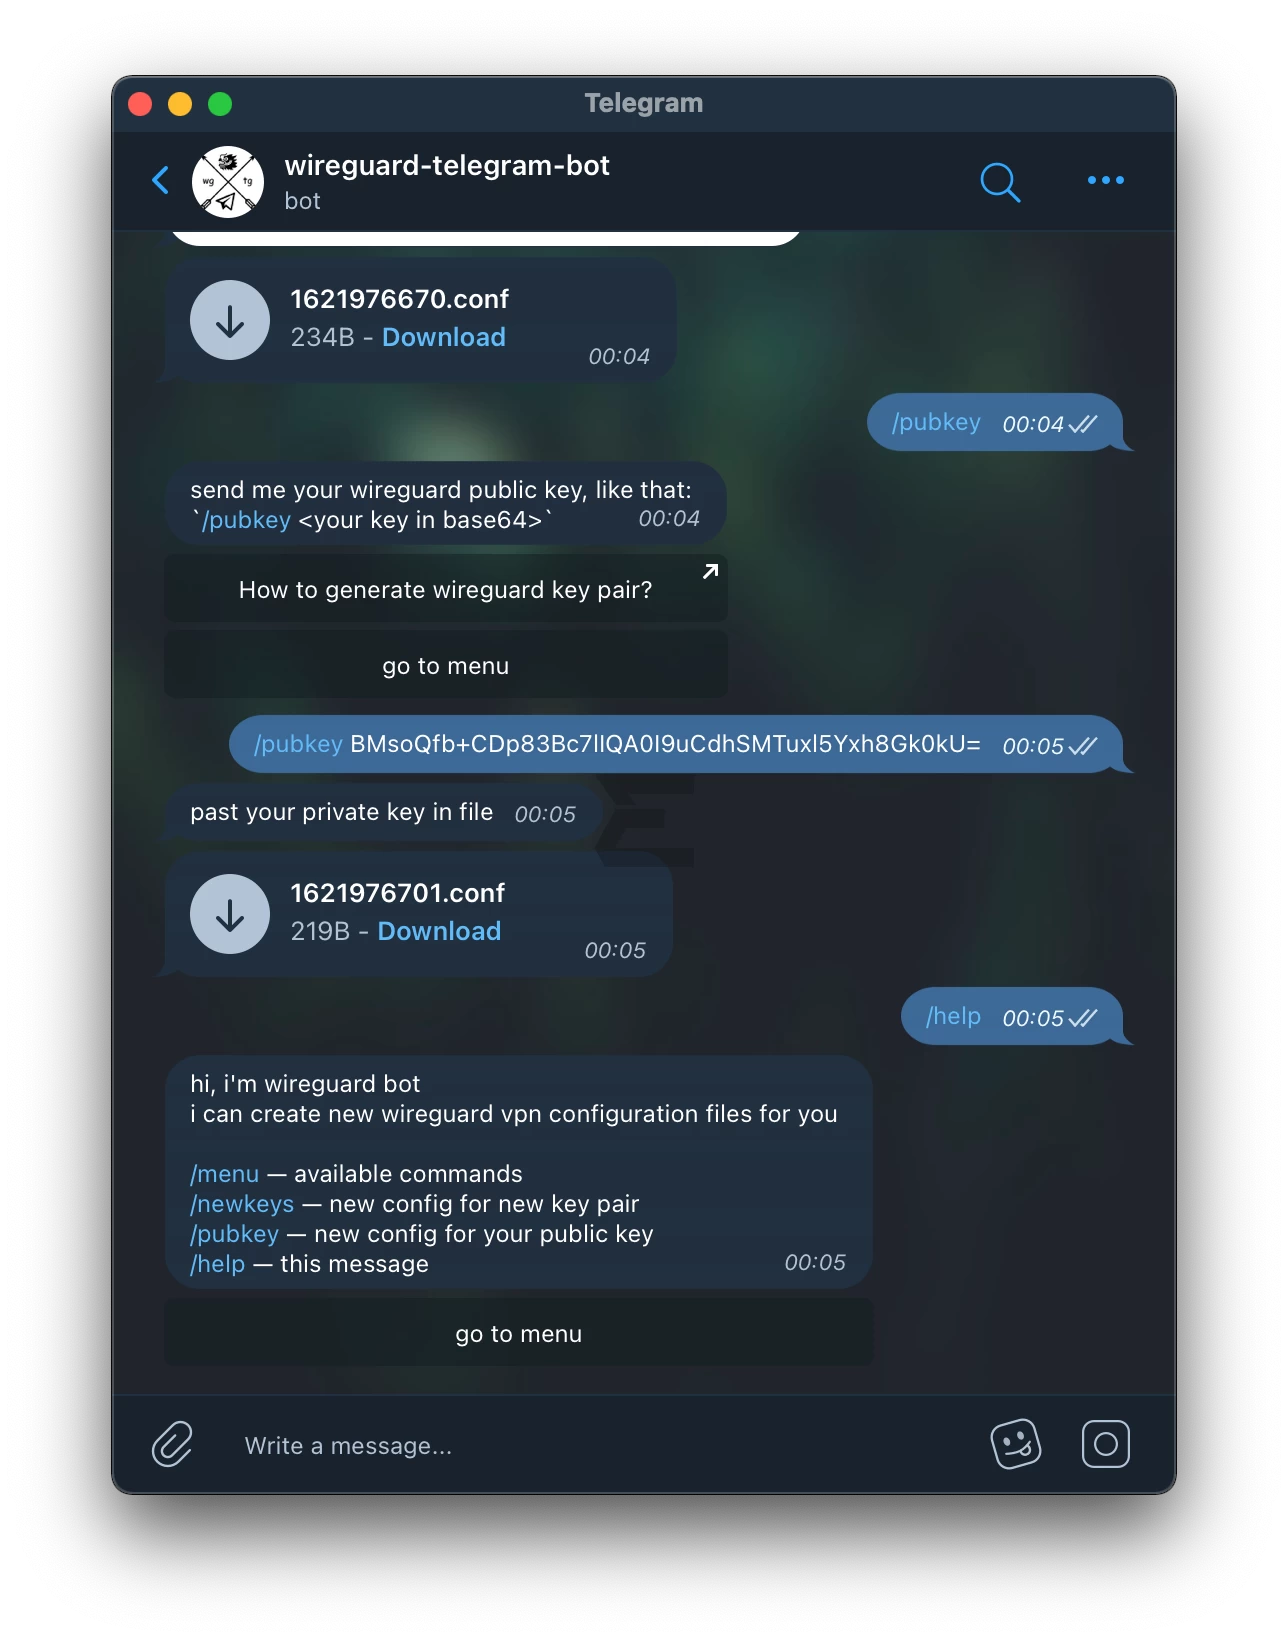Click /help command in help message
Image resolution: width=1288 pixels, height=1642 pixels.
(218, 1264)
